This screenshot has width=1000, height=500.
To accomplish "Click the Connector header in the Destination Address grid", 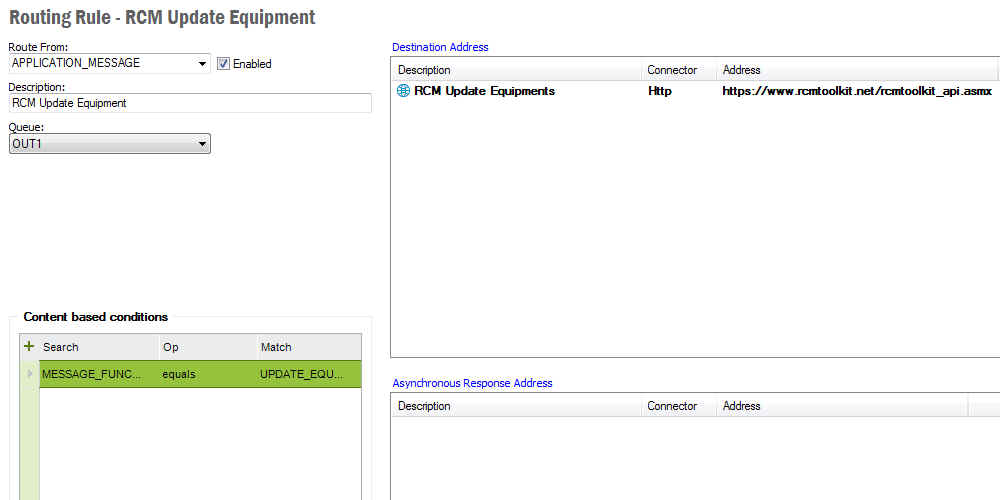I will (x=672, y=70).
